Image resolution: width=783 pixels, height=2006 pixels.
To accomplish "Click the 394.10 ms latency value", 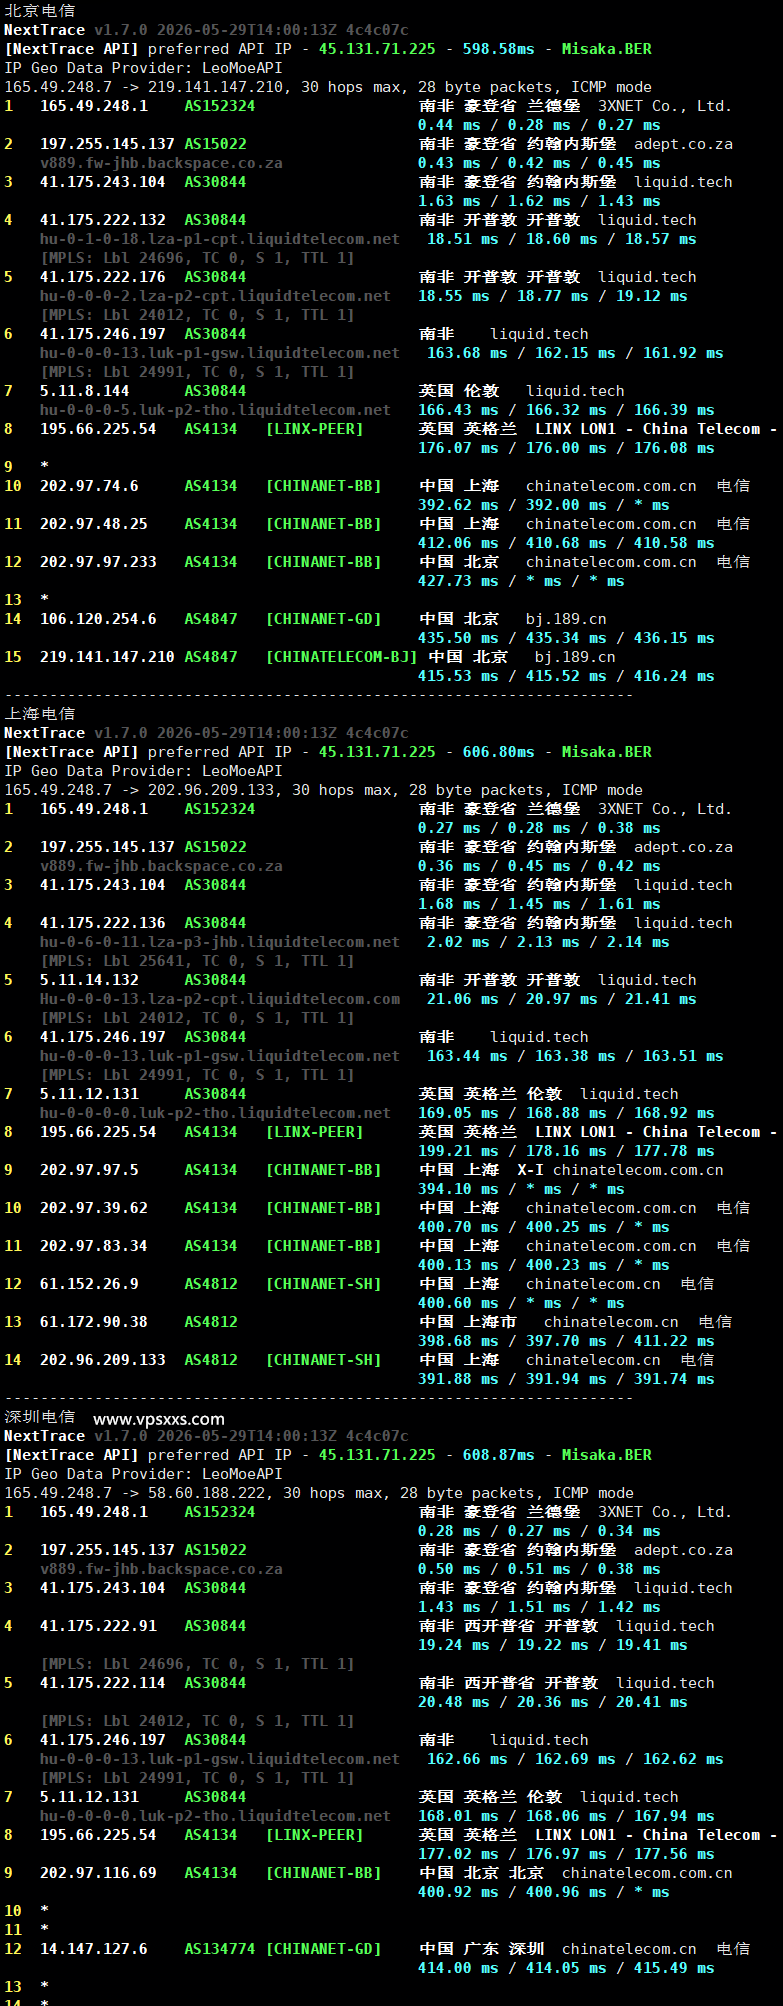I will [x=458, y=1189].
